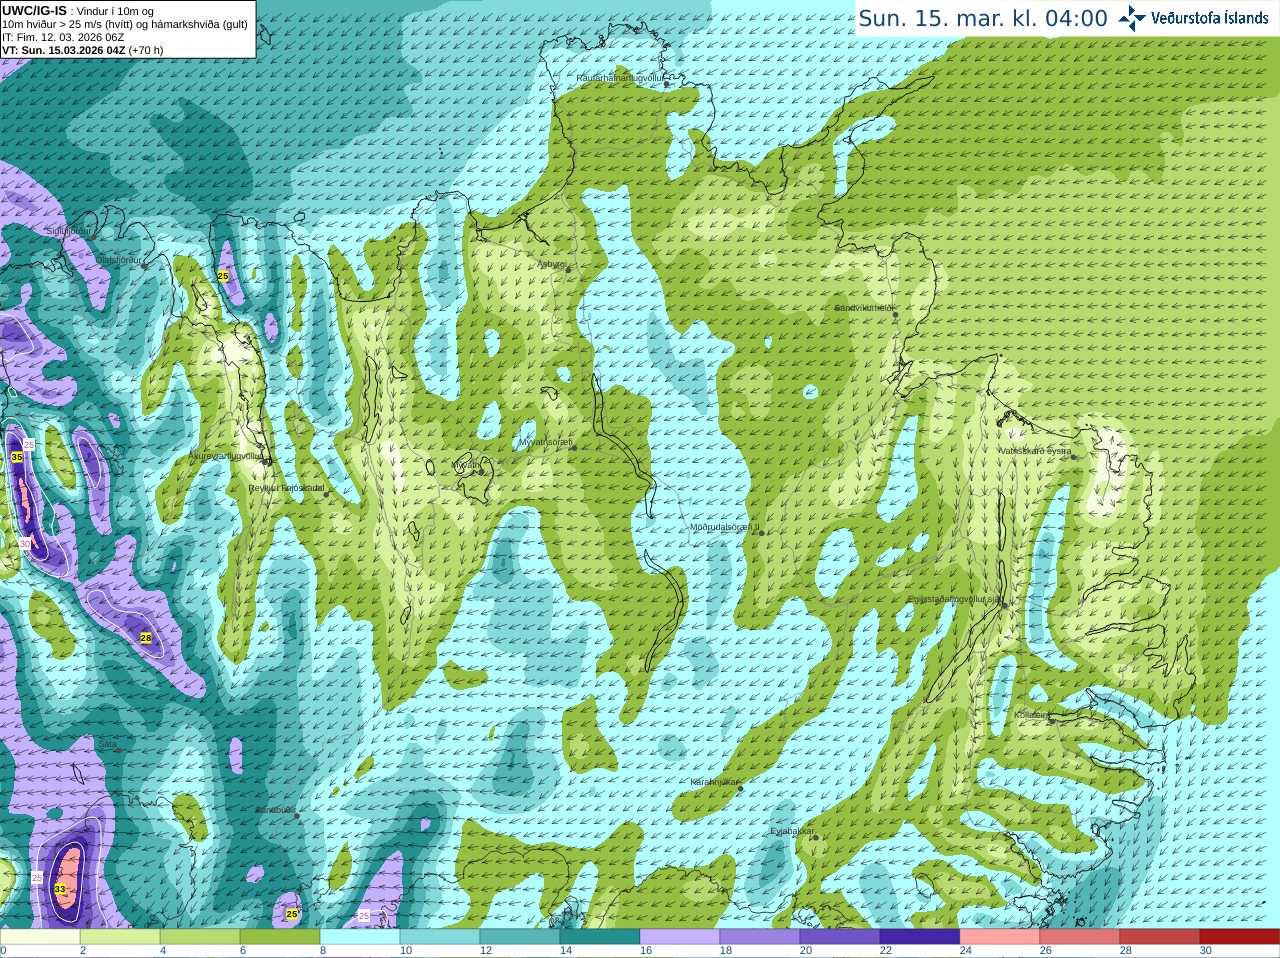
Task: Click the Mývatnsöræfi station label
Action: (x=546, y=441)
